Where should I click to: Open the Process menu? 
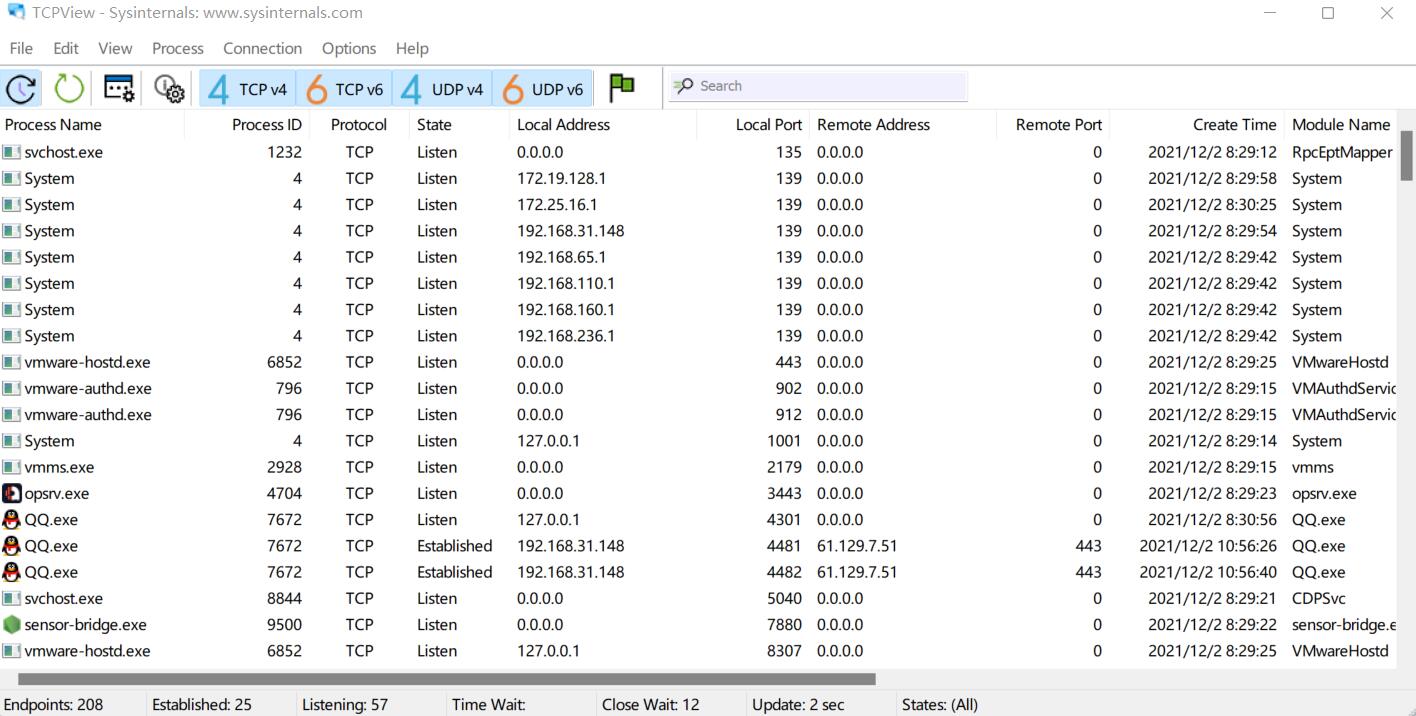point(178,48)
